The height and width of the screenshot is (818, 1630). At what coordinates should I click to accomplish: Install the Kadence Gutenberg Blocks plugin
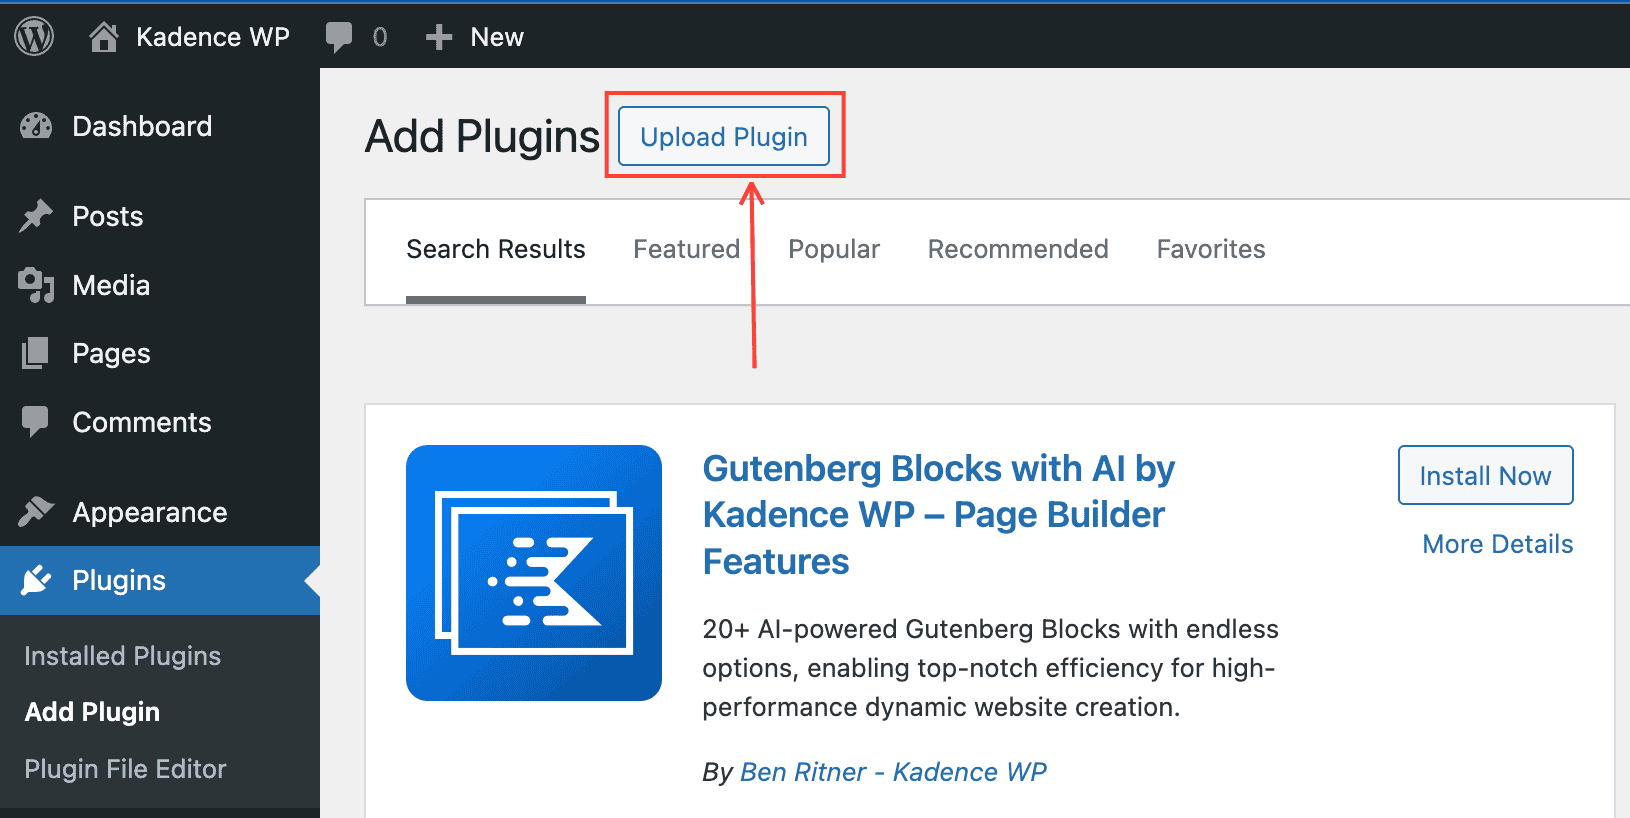tap(1485, 476)
